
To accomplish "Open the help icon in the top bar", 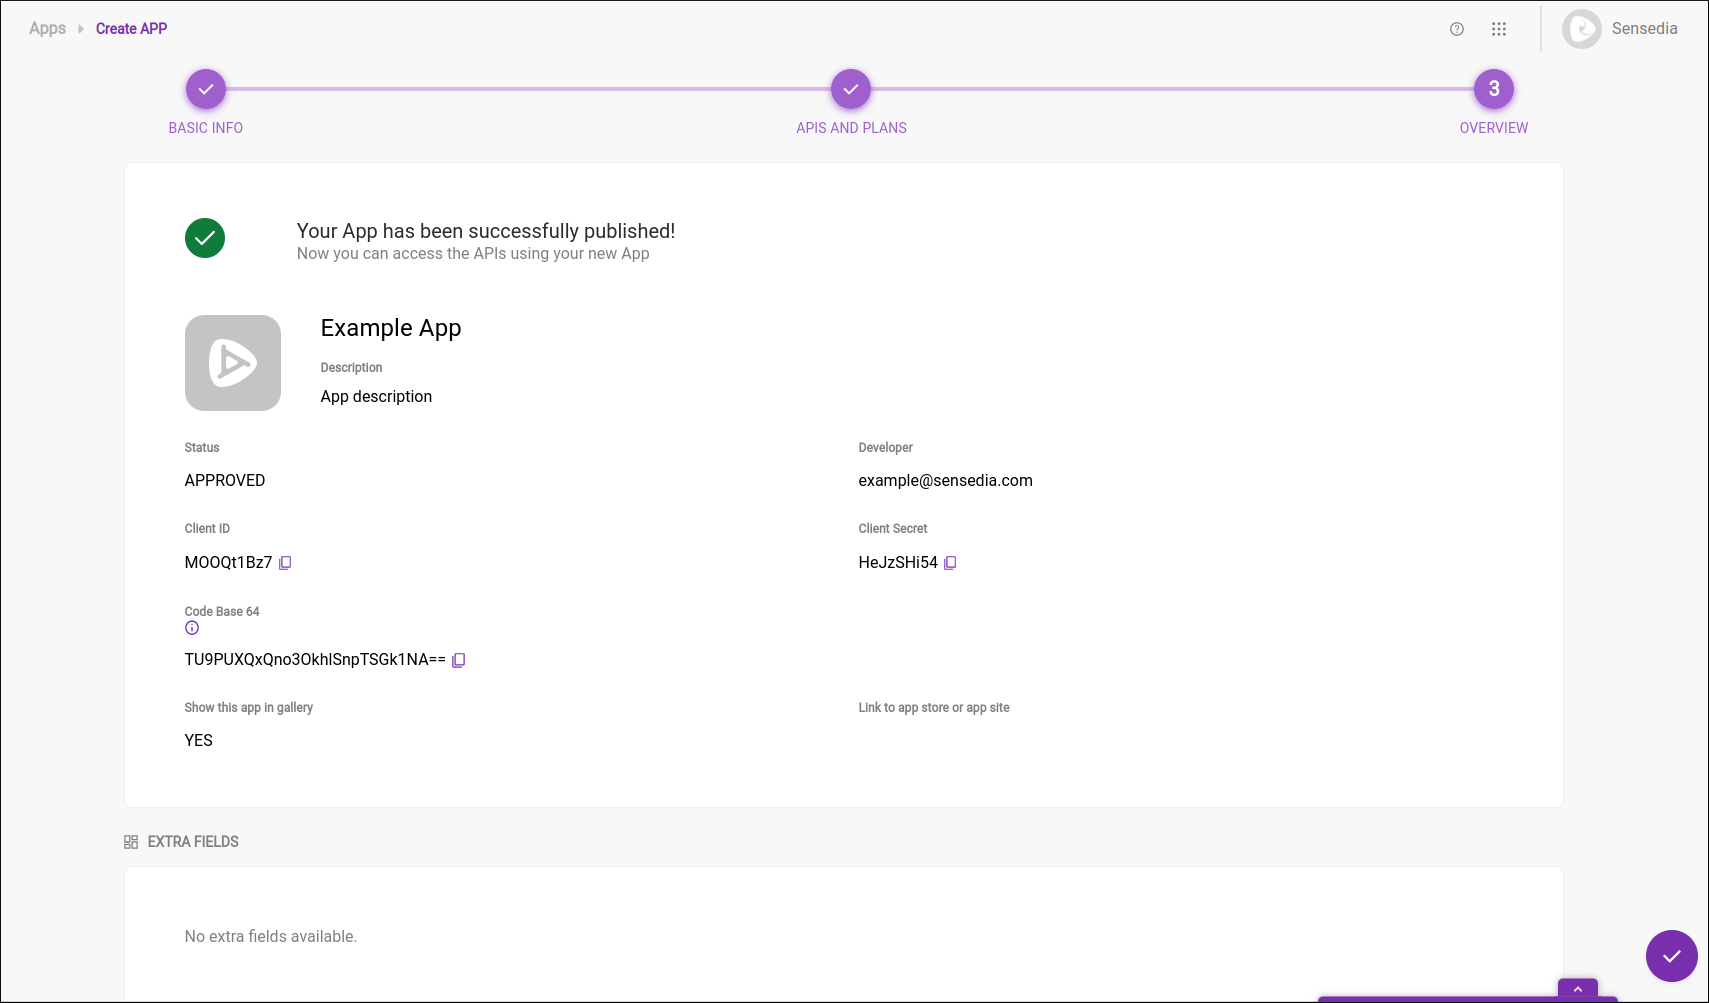I will (x=1456, y=29).
